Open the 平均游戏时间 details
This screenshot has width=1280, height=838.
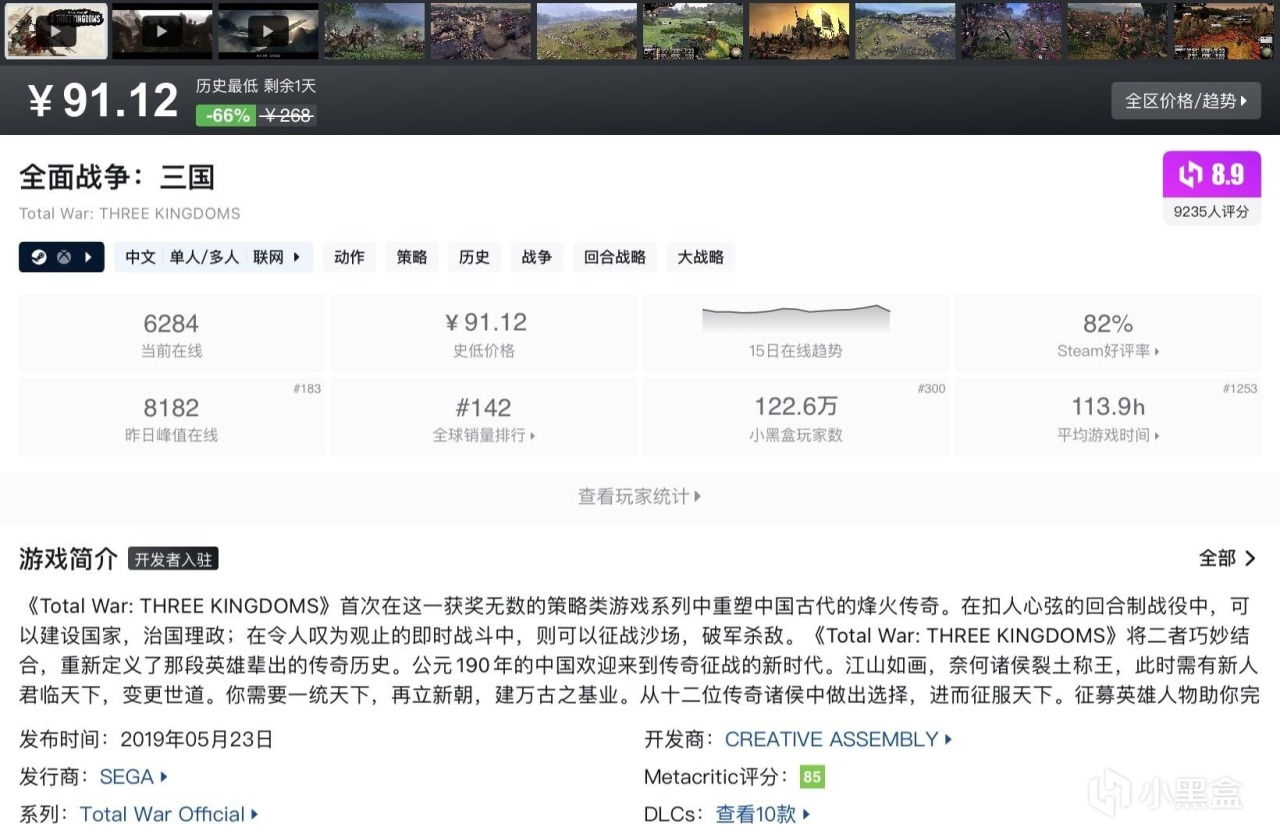pos(1108,435)
